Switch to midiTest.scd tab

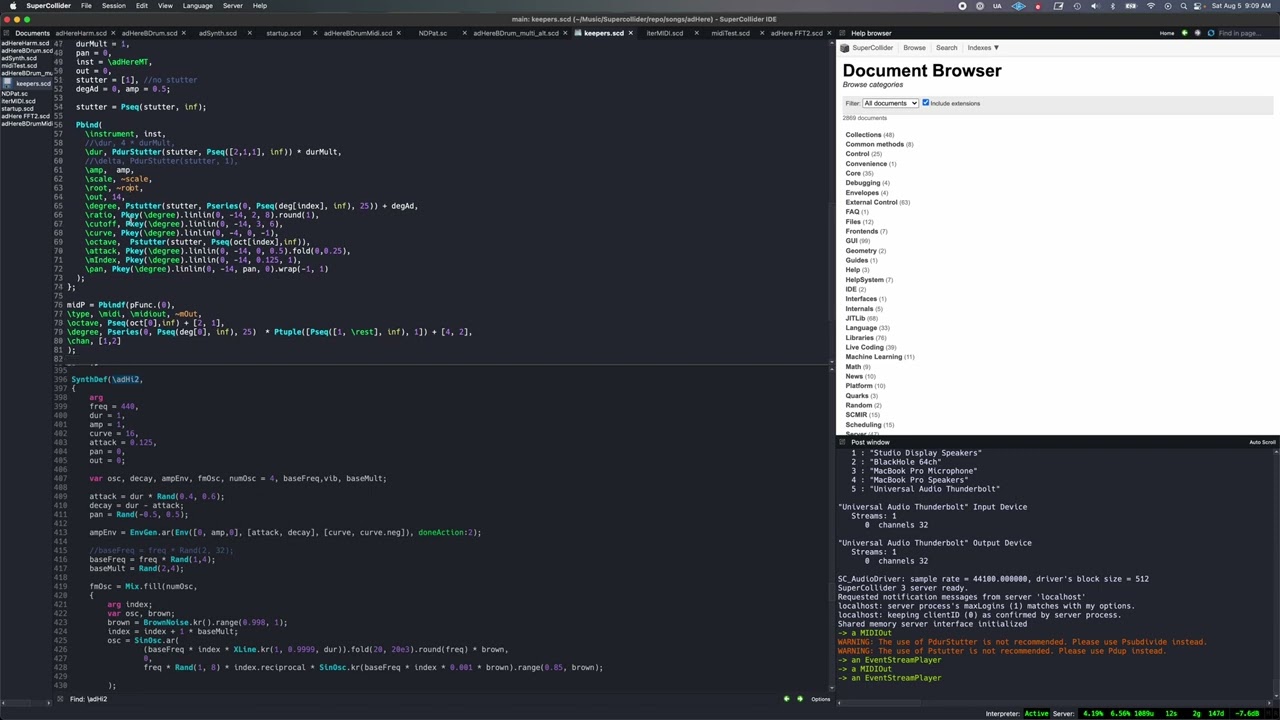pos(730,33)
